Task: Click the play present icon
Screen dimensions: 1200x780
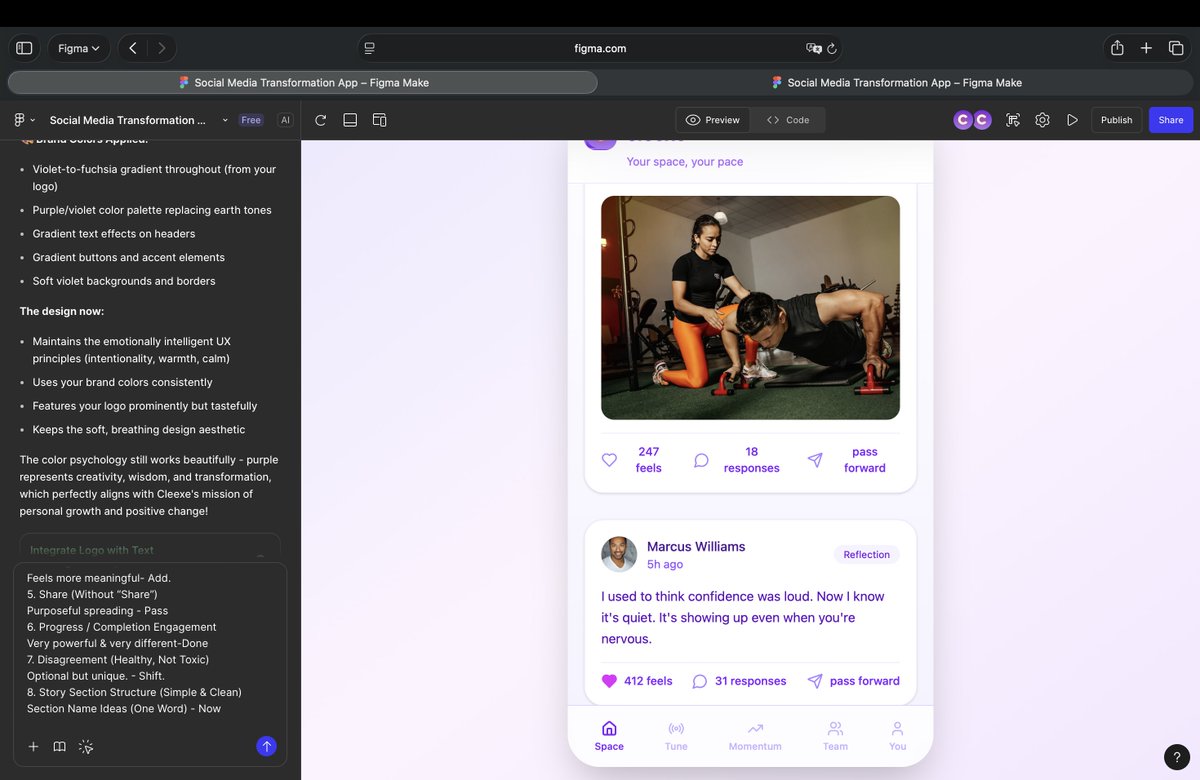Action: point(1072,120)
